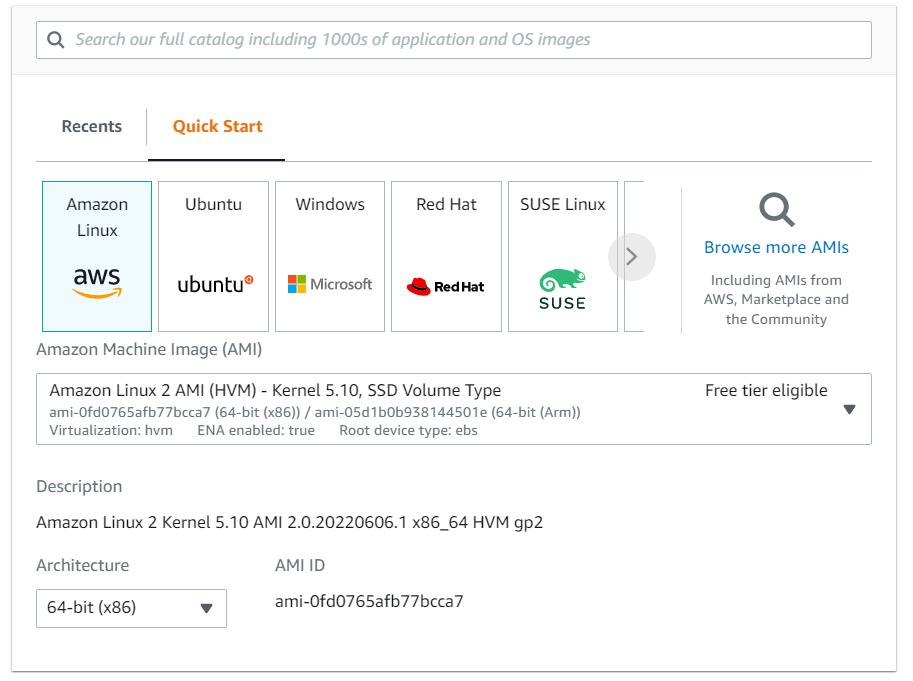Screen dimensions: 913x681
Task: Click text Including AMIs from AWS, Marketplace
Action: 776,299
